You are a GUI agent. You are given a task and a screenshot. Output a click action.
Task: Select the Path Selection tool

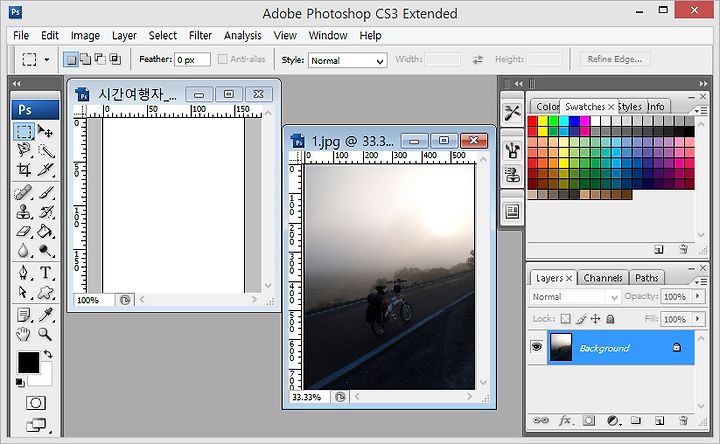coord(24,292)
